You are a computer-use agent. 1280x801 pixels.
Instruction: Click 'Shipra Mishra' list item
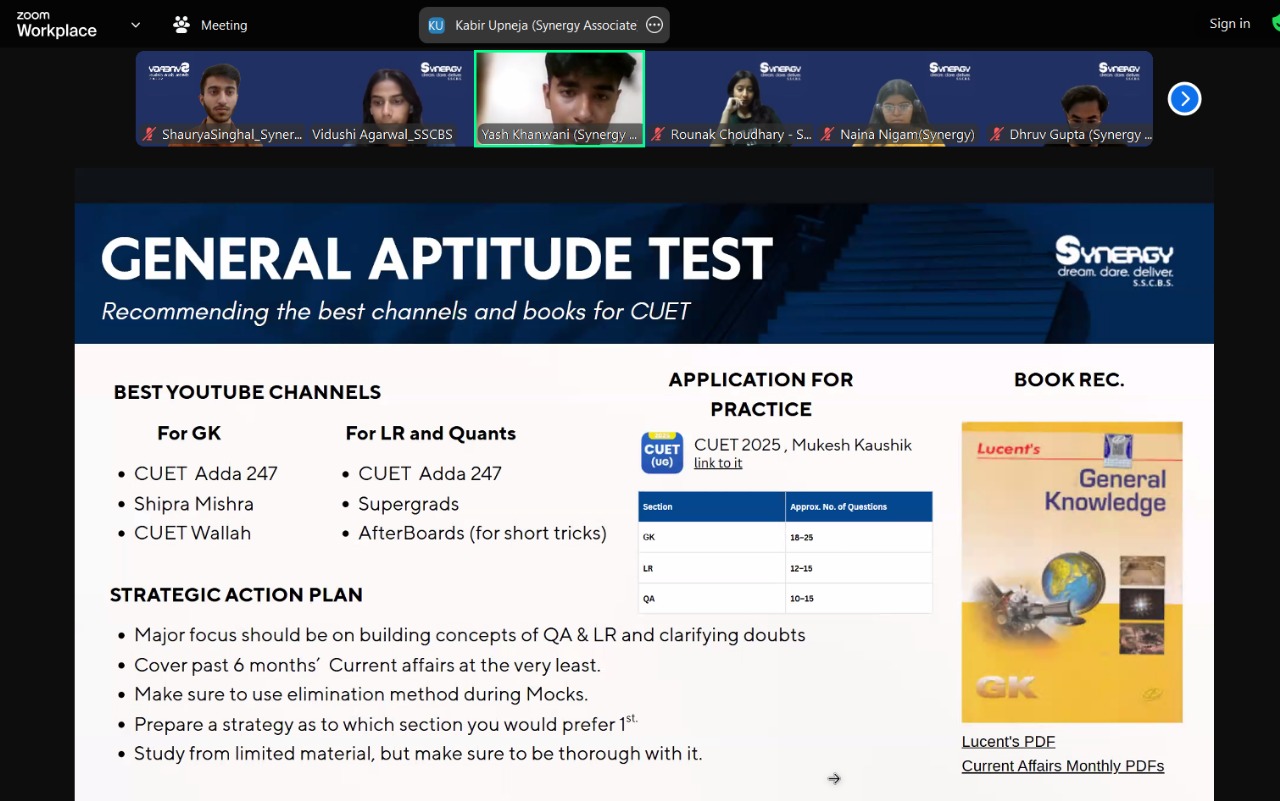coord(194,504)
